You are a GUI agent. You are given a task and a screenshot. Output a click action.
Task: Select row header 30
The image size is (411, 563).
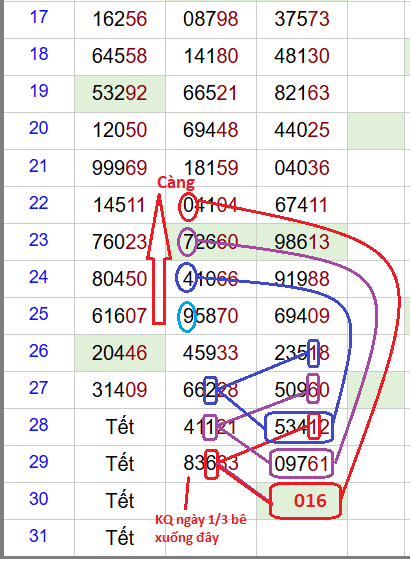pos(39,501)
